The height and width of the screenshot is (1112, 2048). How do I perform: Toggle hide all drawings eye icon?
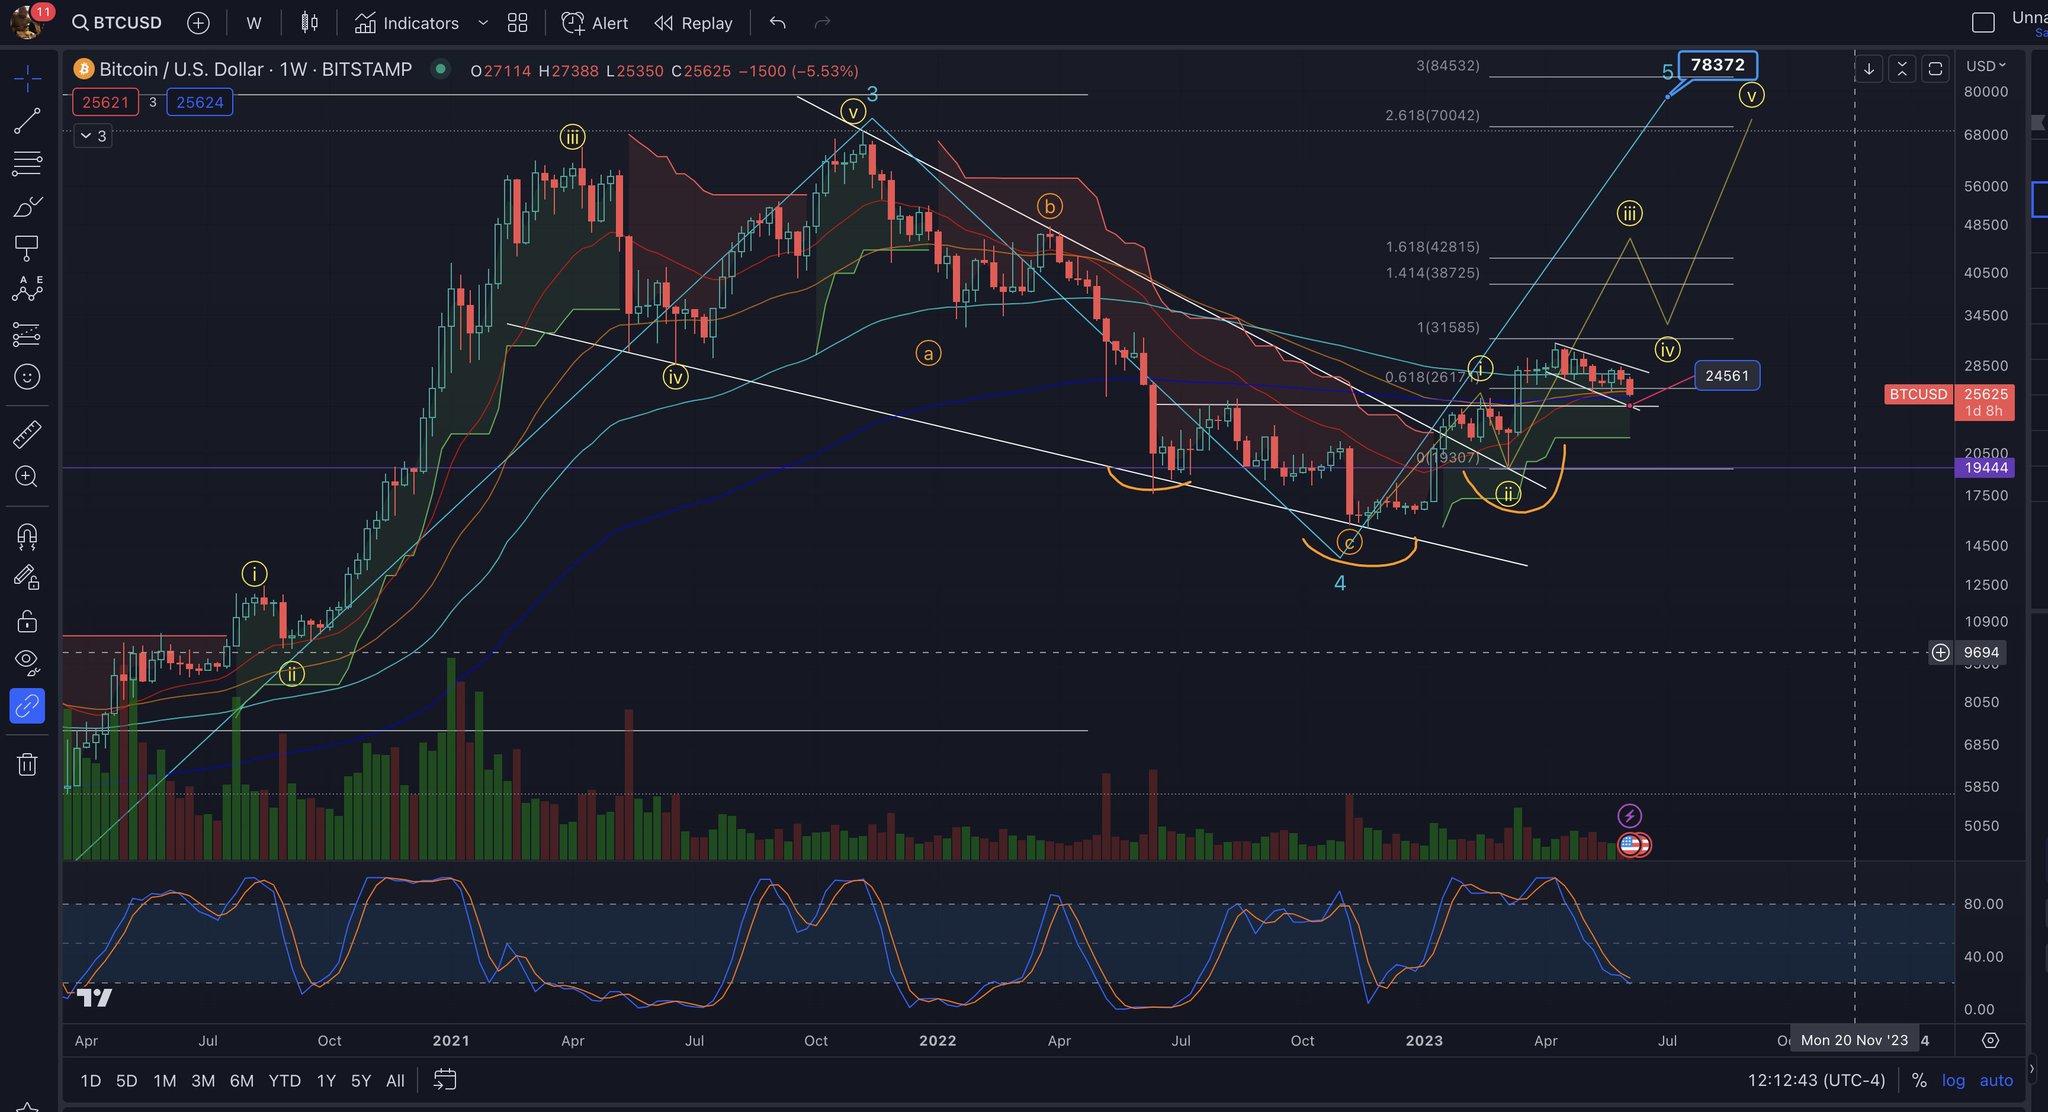pos(27,662)
